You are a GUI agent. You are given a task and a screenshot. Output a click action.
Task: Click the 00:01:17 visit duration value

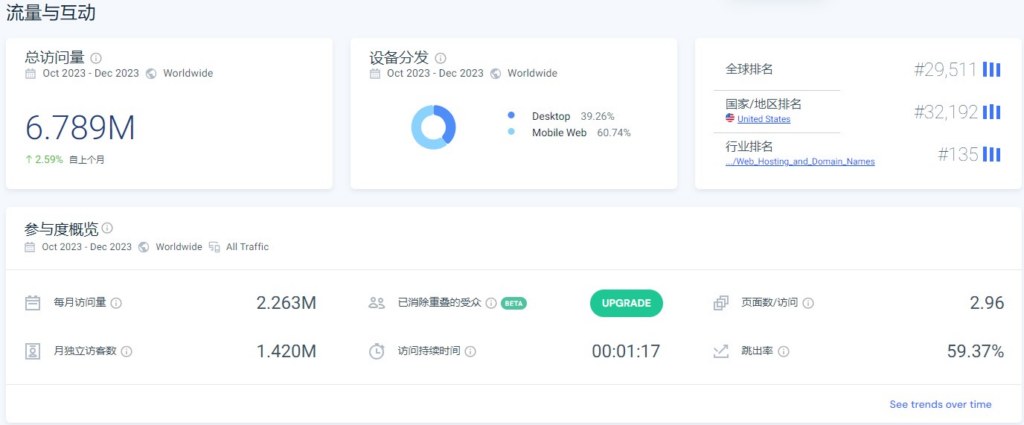click(x=626, y=351)
